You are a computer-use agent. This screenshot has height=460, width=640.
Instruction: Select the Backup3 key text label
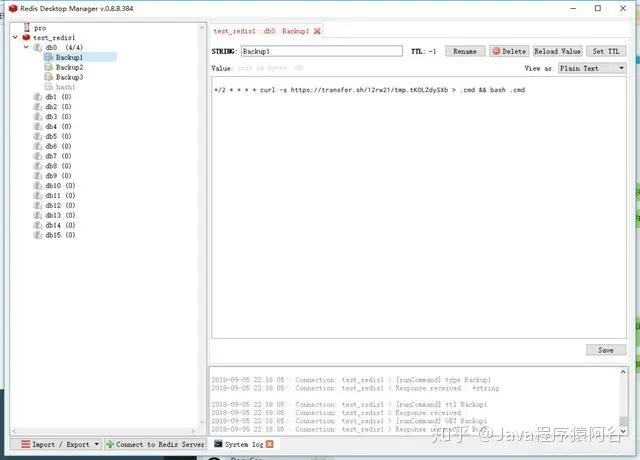click(69, 77)
